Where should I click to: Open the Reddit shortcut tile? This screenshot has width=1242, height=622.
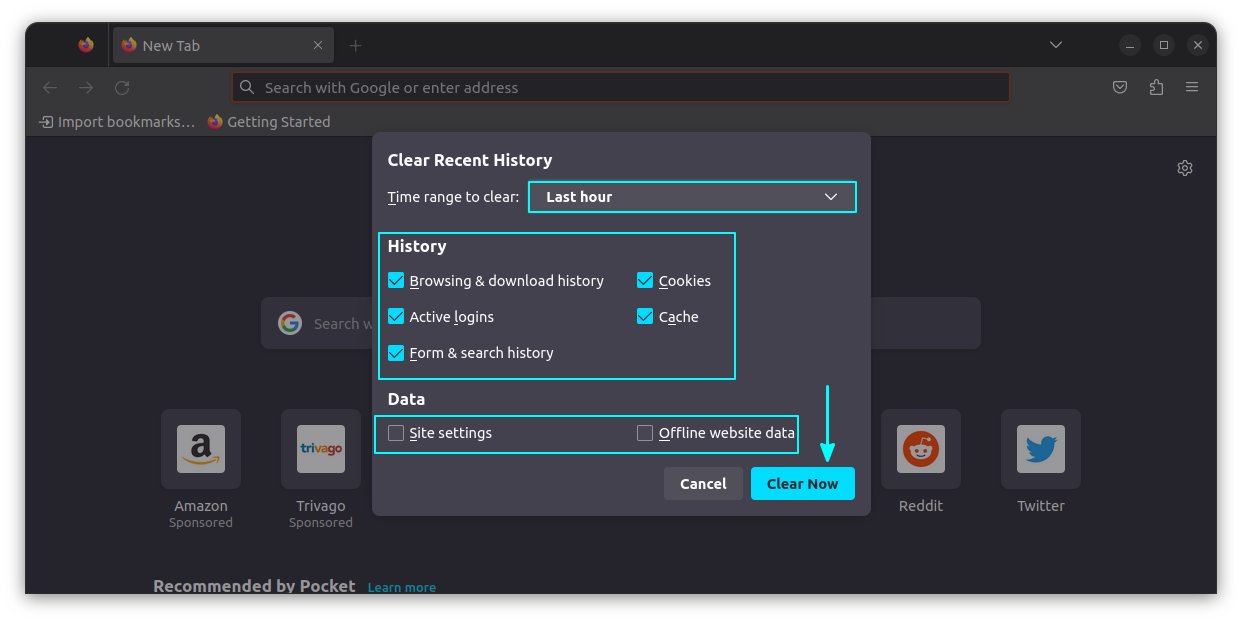920,449
